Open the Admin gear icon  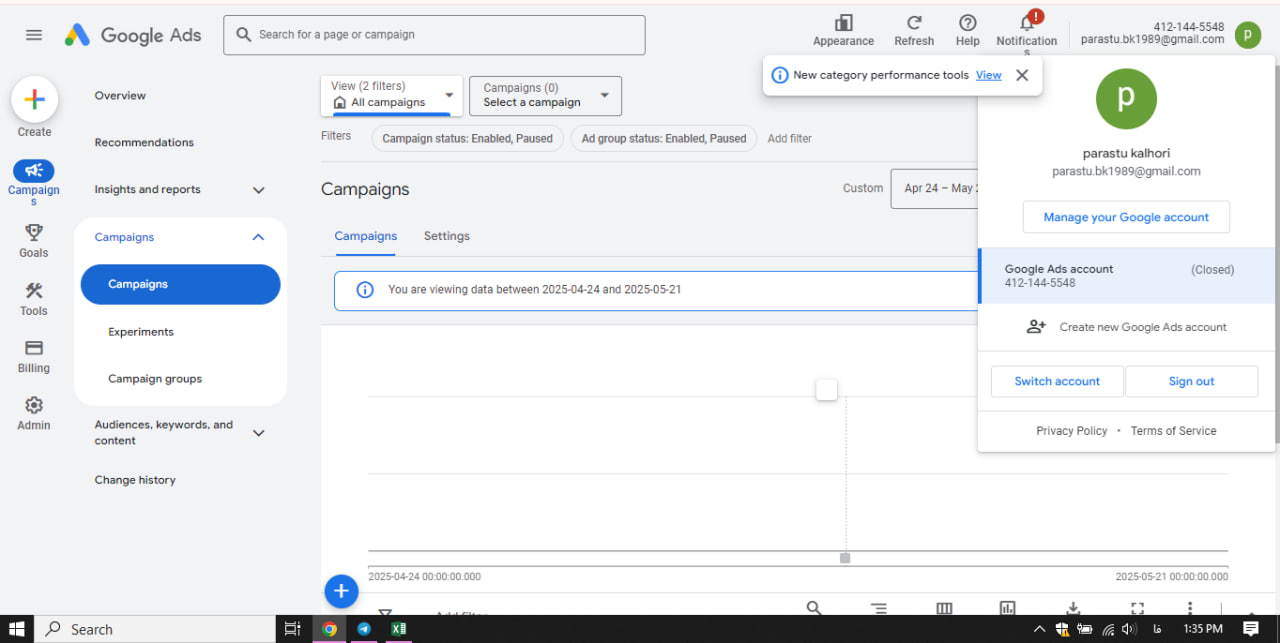(34, 405)
